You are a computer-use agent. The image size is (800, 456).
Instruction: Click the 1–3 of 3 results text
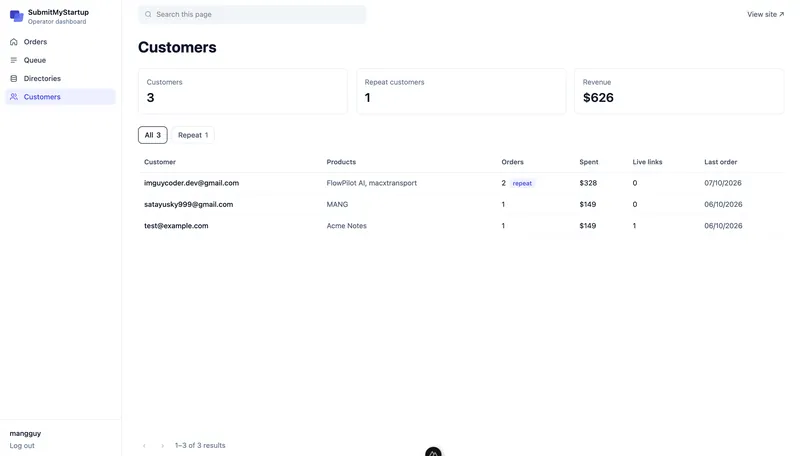pos(200,445)
